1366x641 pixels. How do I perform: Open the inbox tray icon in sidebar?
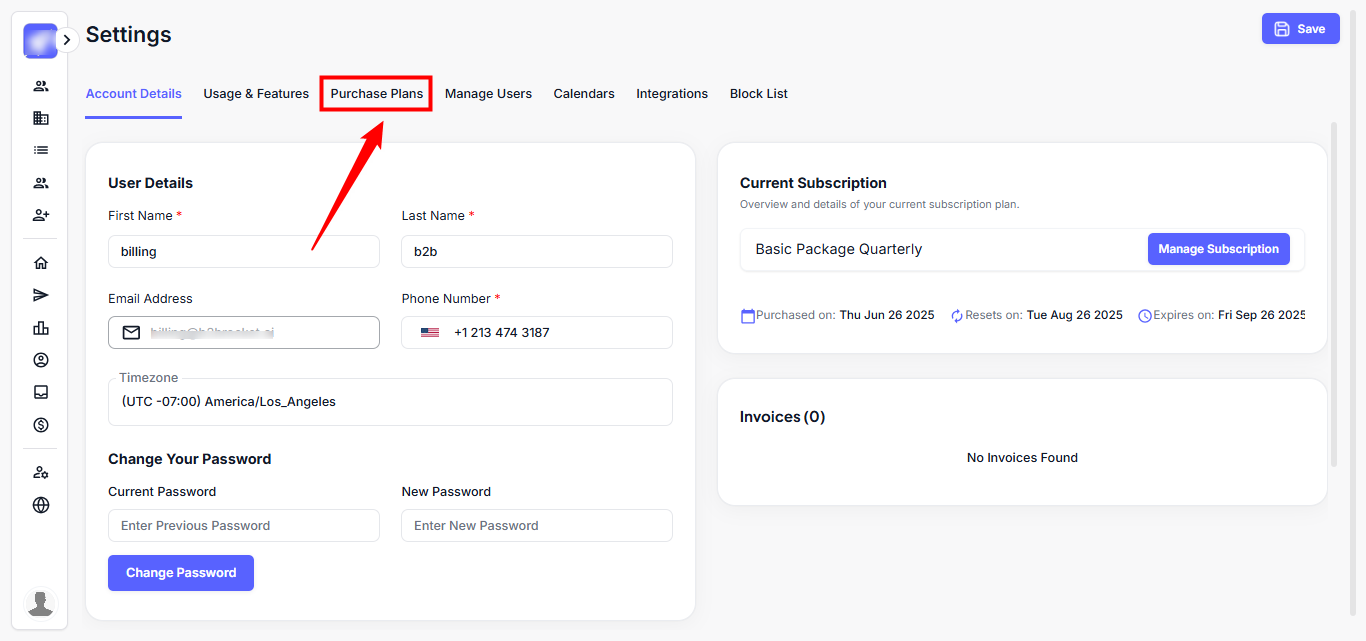pyautogui.click(x=41, y=392)
